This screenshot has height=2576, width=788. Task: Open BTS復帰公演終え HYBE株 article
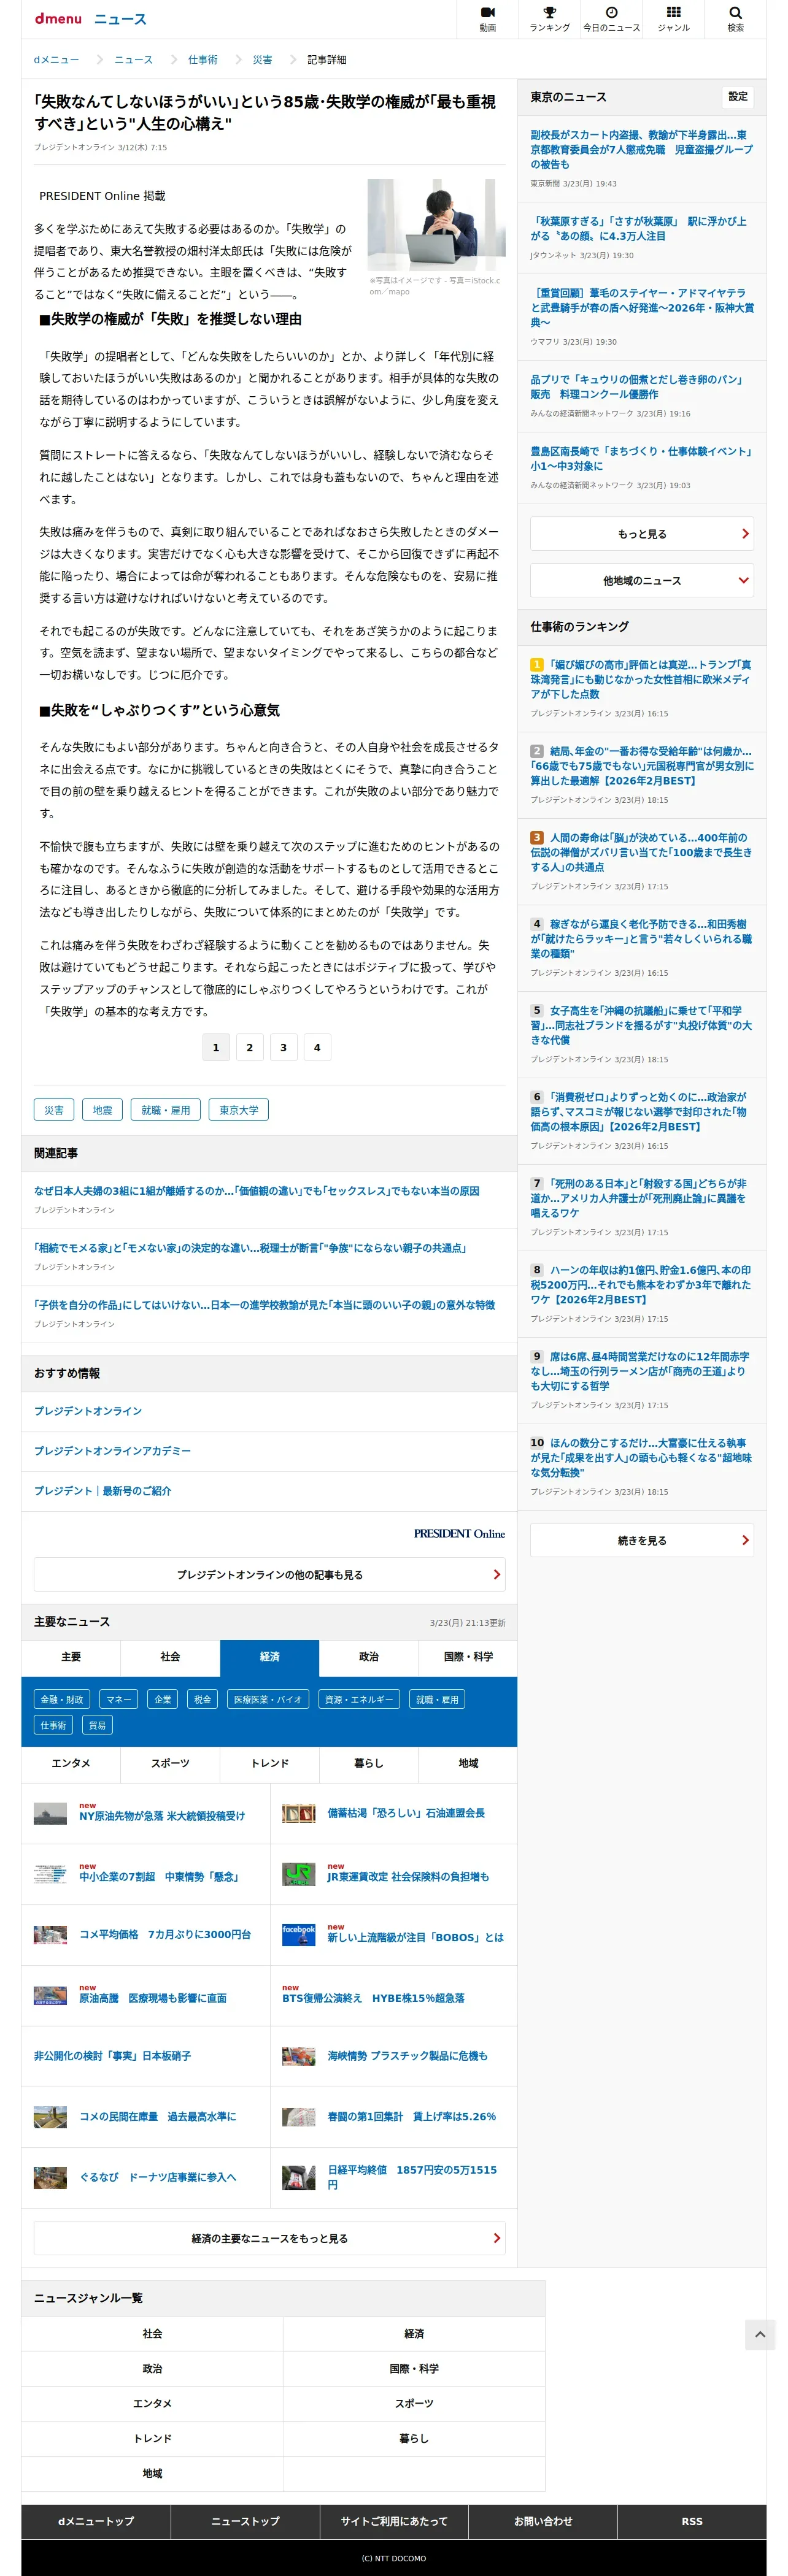373,1998
